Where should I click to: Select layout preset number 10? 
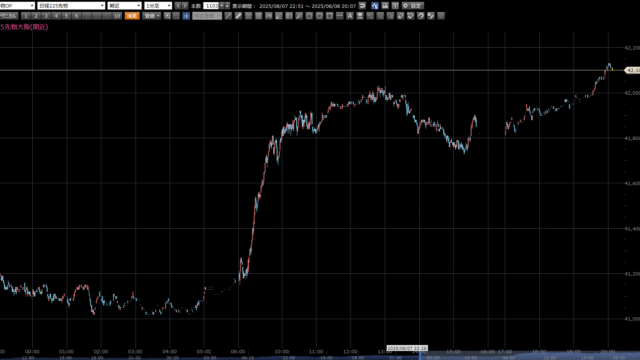[x=117, y=16]
